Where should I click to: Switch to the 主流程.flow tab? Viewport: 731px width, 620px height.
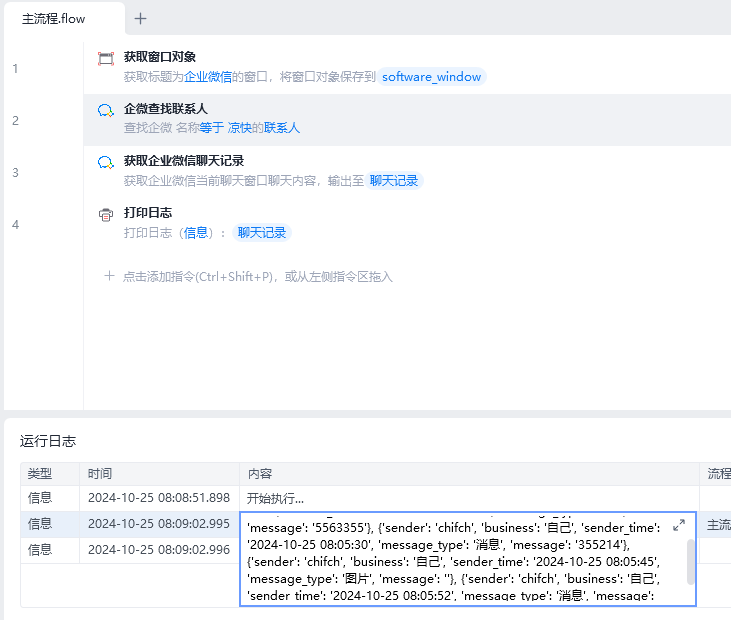pyautogui.click(x=54, y=18)
